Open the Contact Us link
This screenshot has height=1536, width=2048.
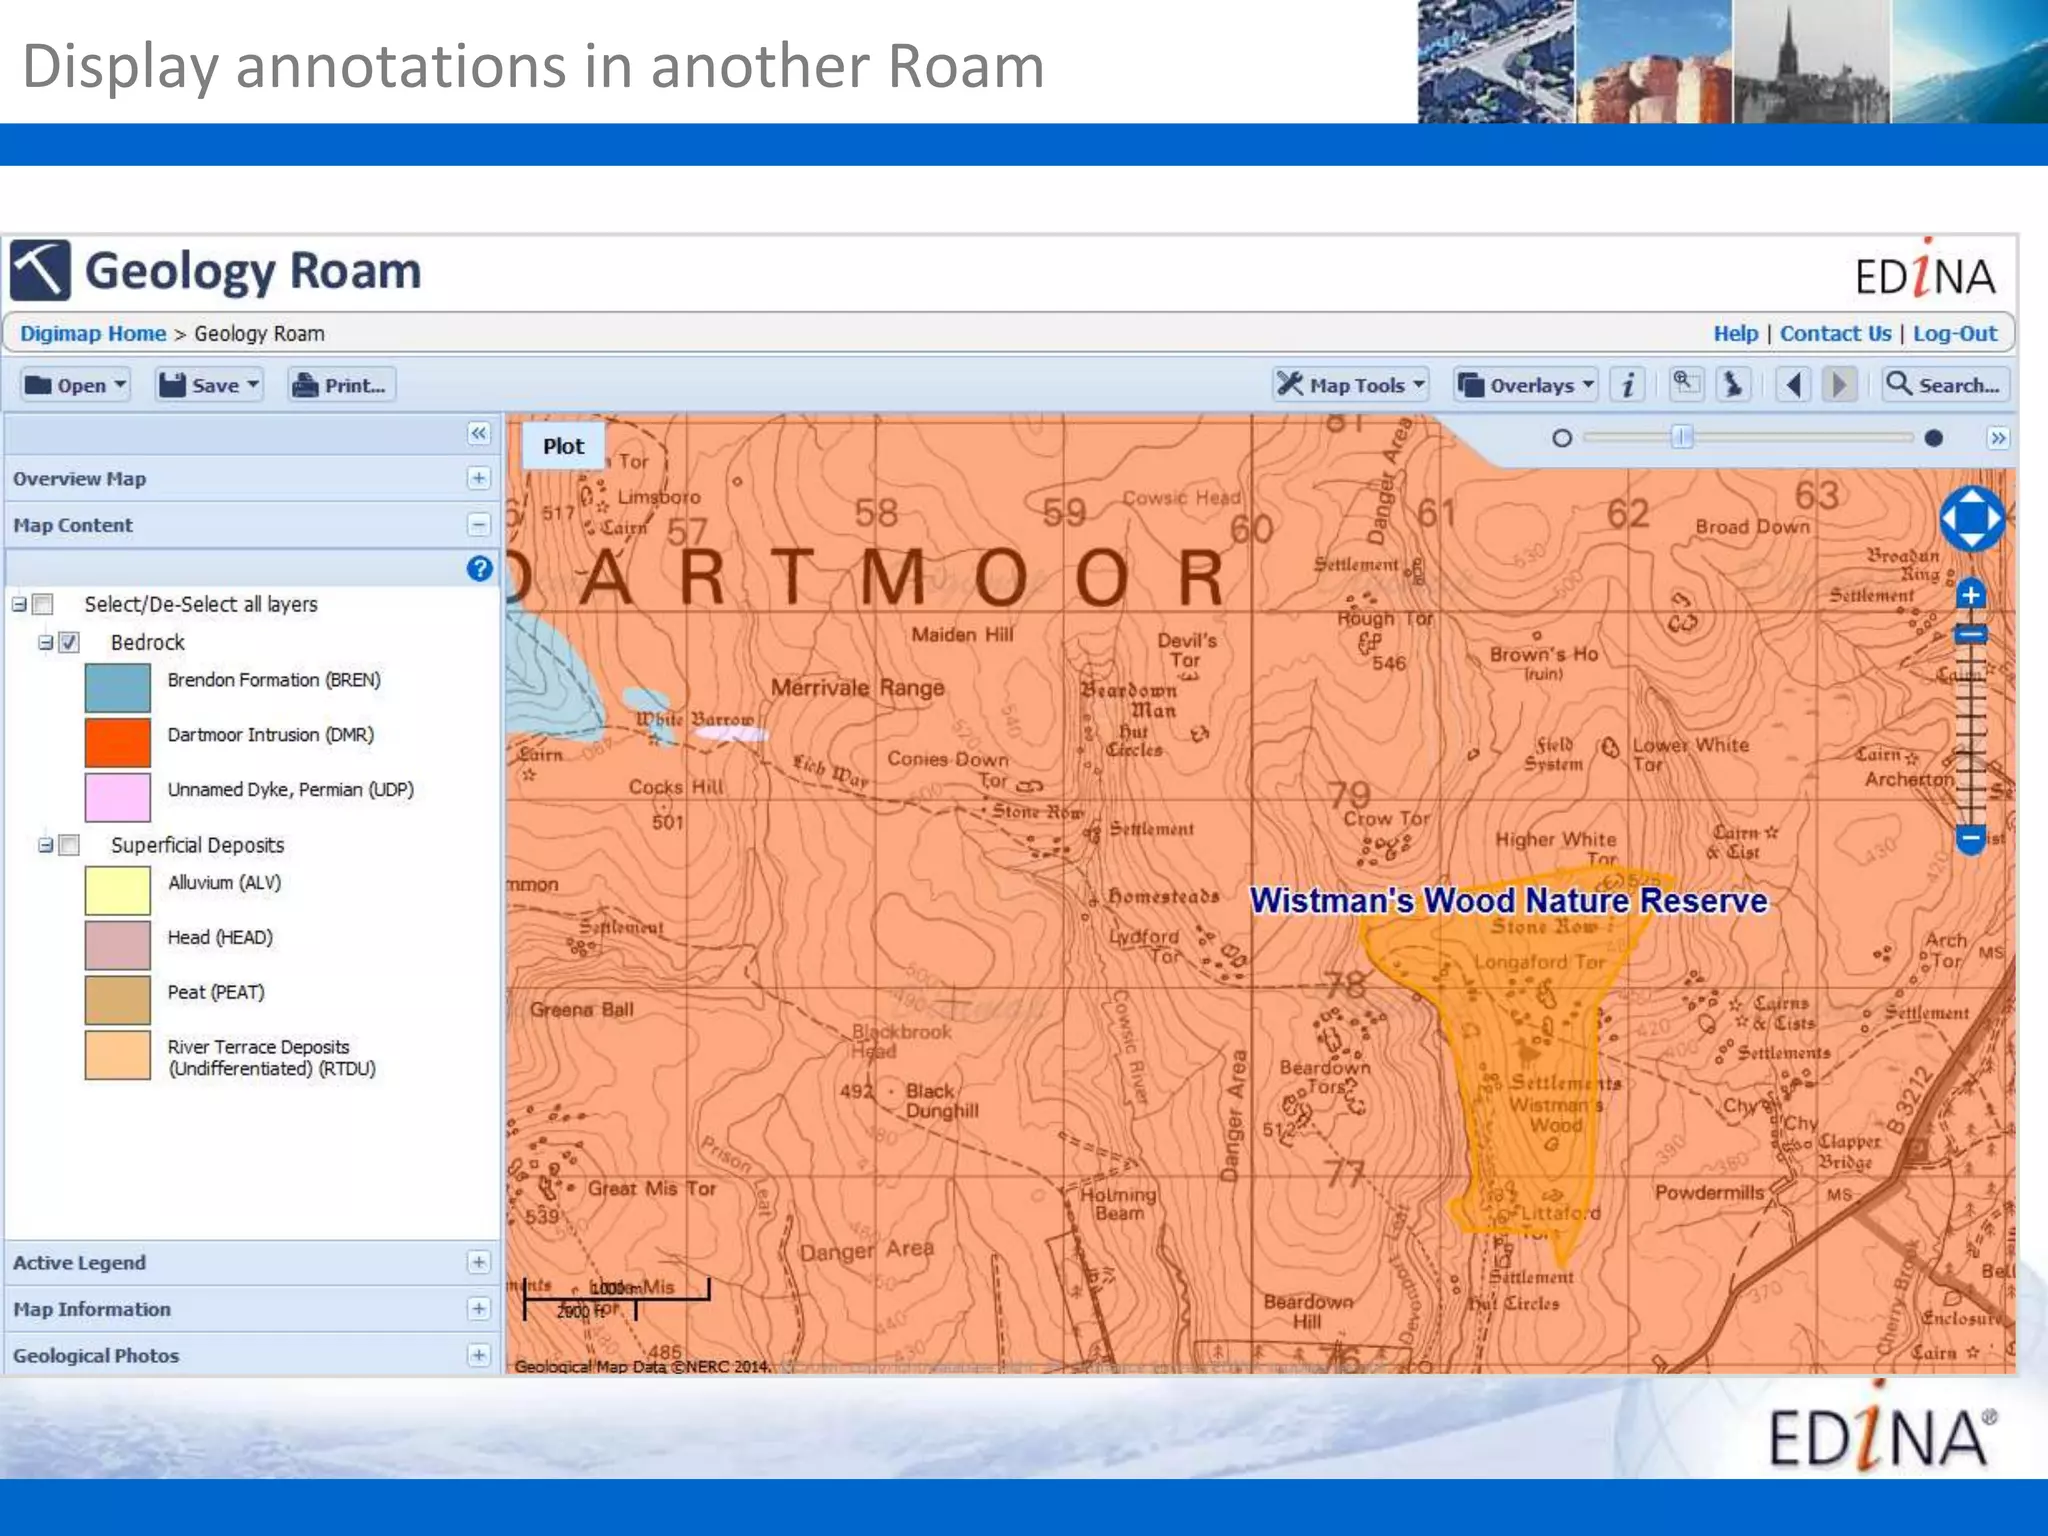(1836, 333)
